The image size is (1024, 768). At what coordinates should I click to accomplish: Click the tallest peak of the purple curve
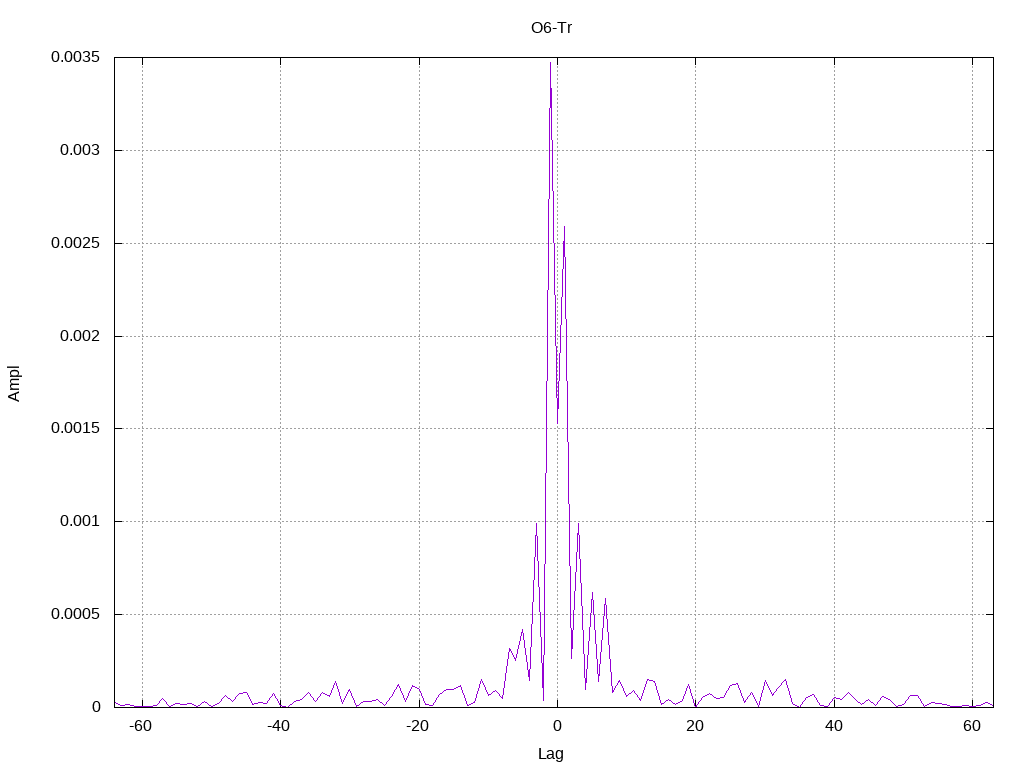pyautogui.click(x=551, y=63)
